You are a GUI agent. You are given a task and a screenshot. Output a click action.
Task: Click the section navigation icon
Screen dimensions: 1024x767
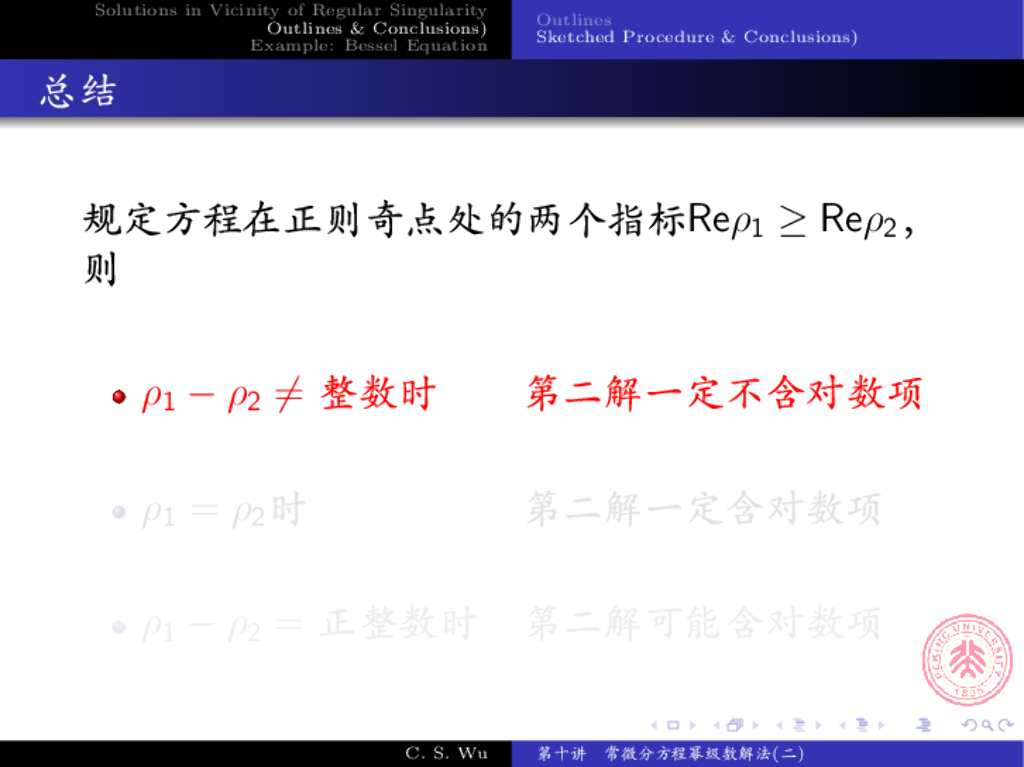click(x=862, y=725)
